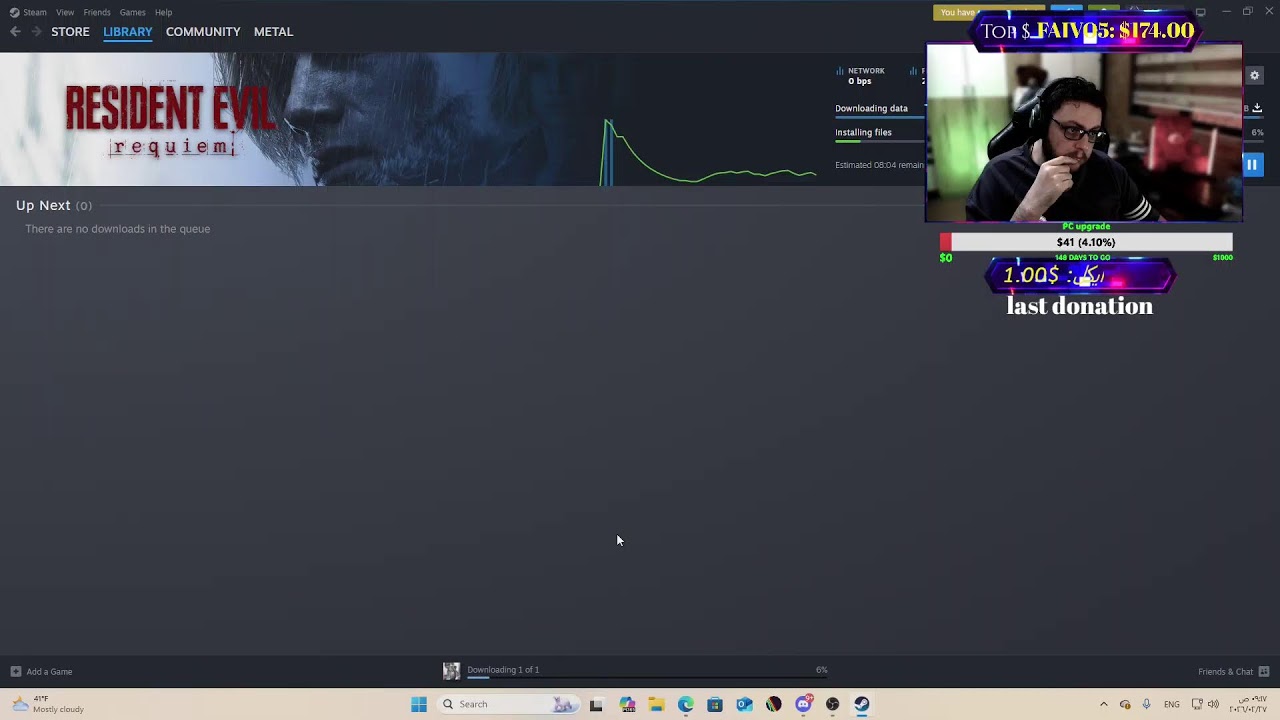Click the NETWORK 0 bps stat

[861, 75]
